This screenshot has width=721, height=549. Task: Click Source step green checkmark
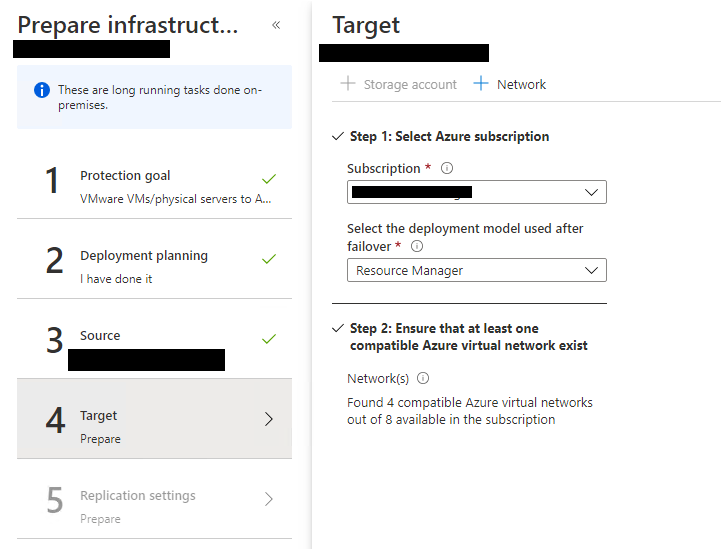click(269, 338)
